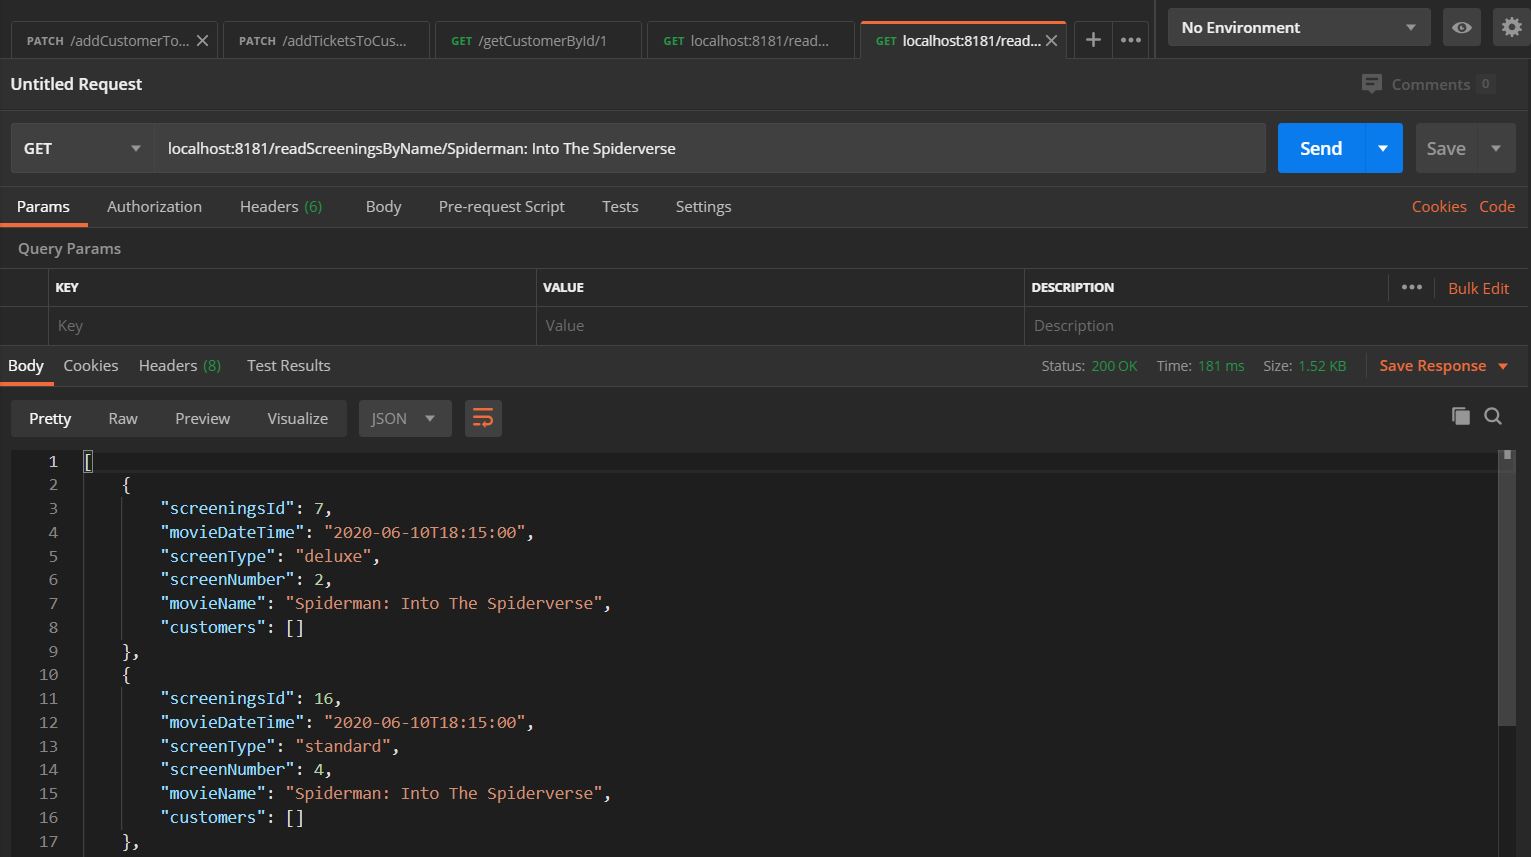
Task: Open the request Body tab
Action: tap(383, 206)
